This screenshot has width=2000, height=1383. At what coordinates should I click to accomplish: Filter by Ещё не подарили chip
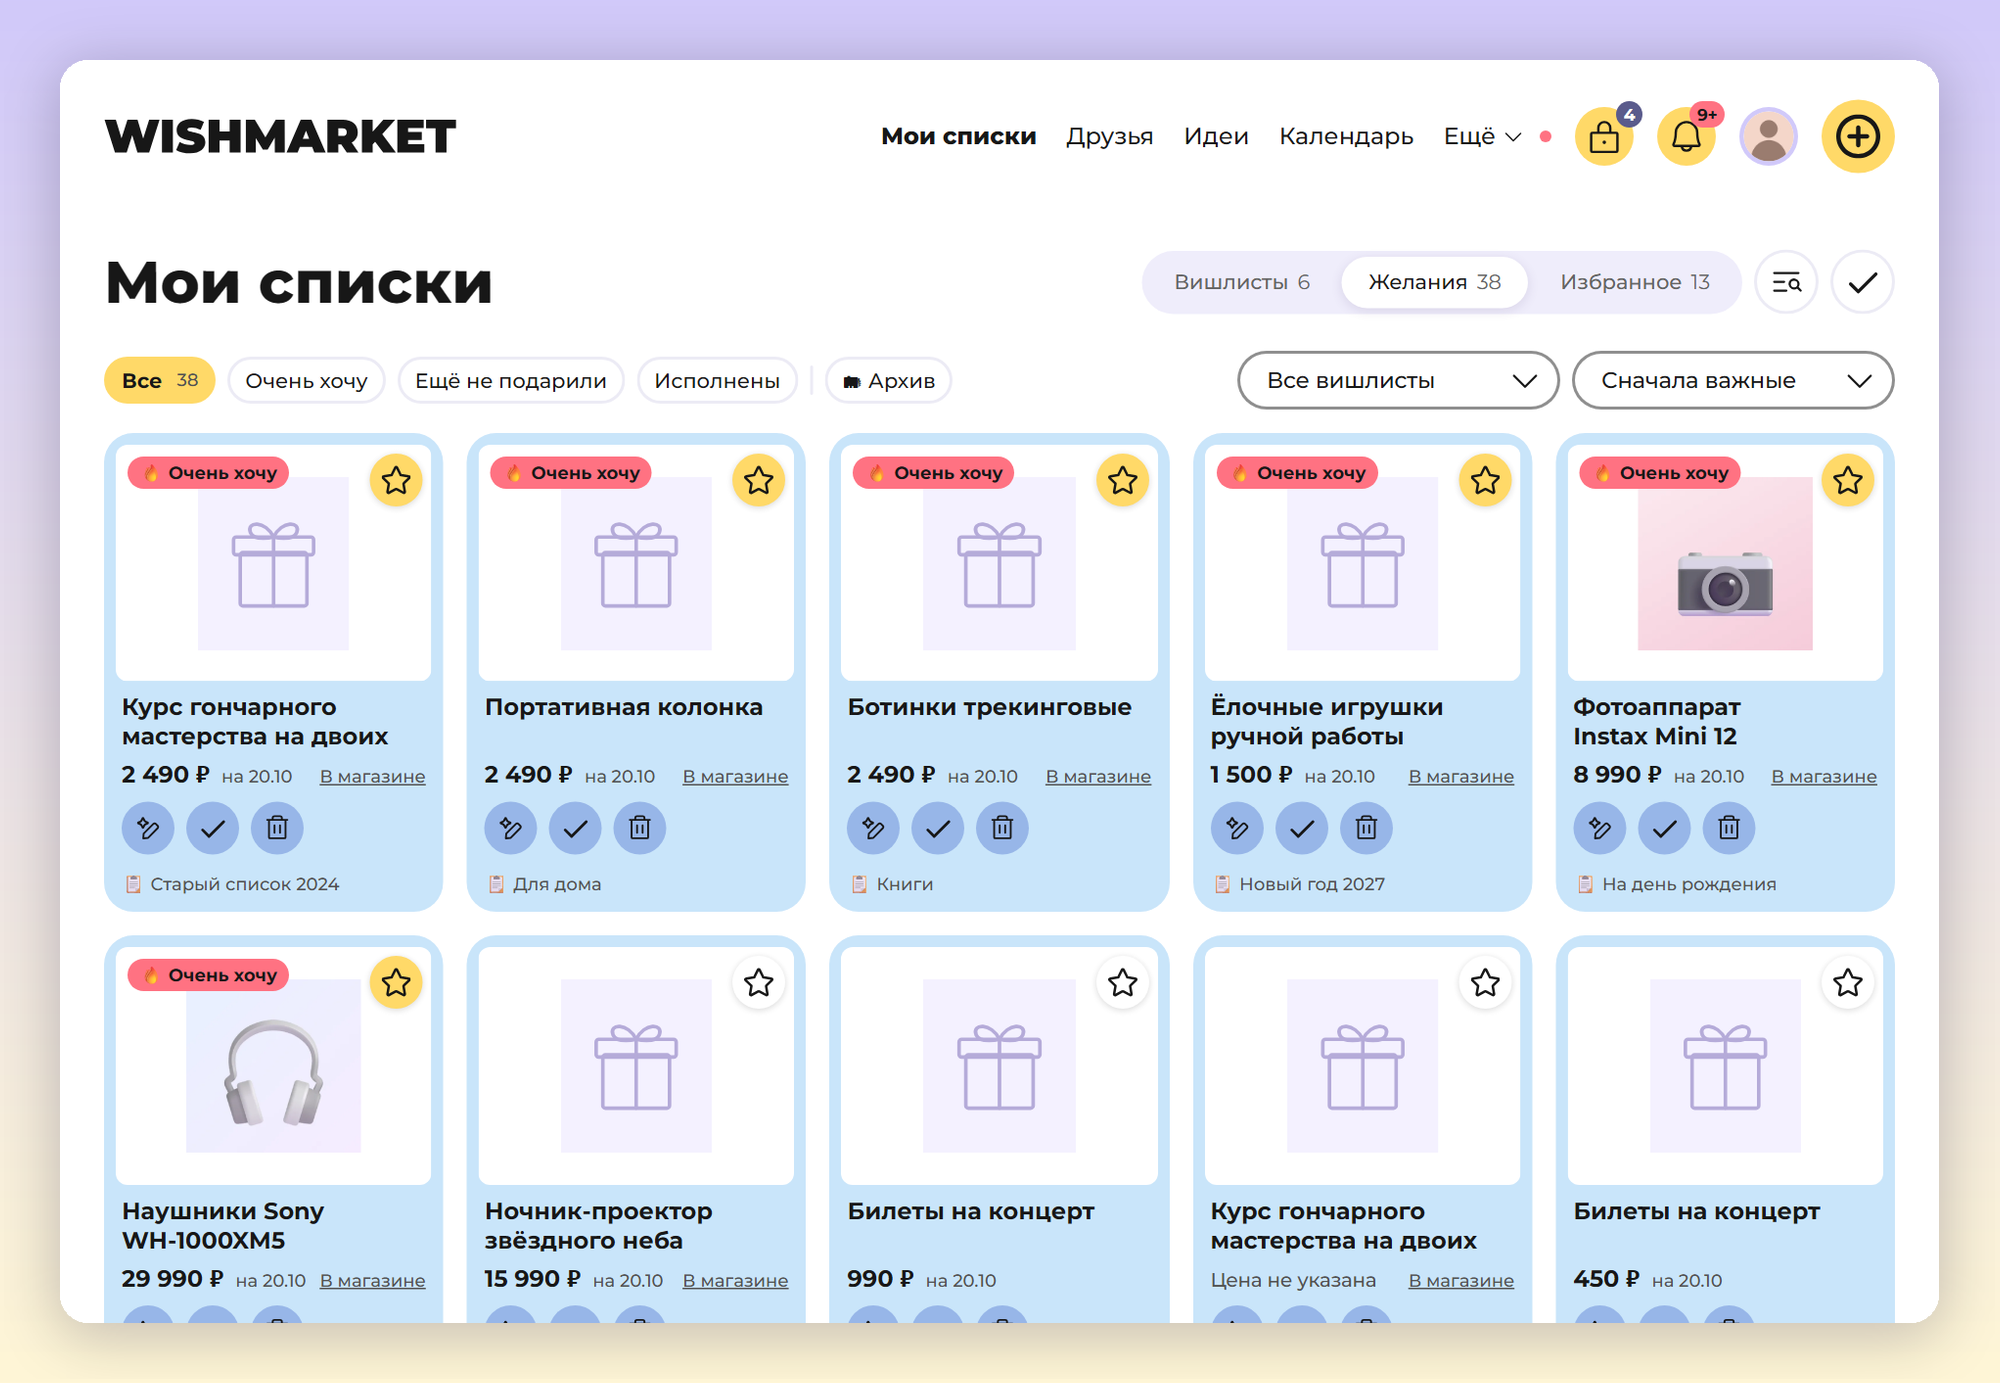point(511,381)
